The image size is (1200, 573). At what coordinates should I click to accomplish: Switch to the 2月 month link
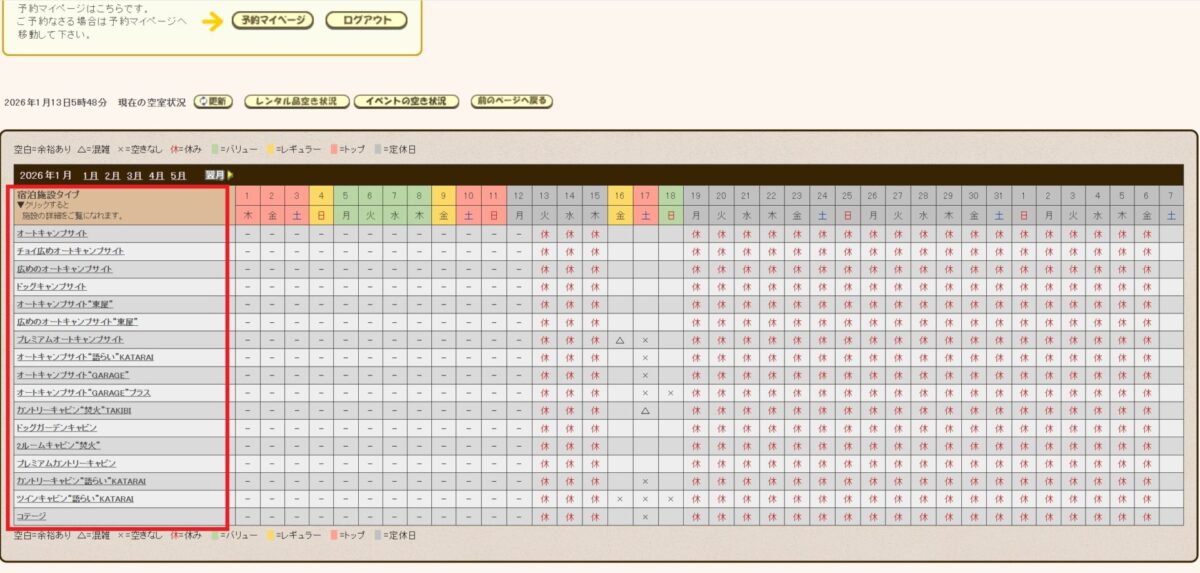pos(113,176)
